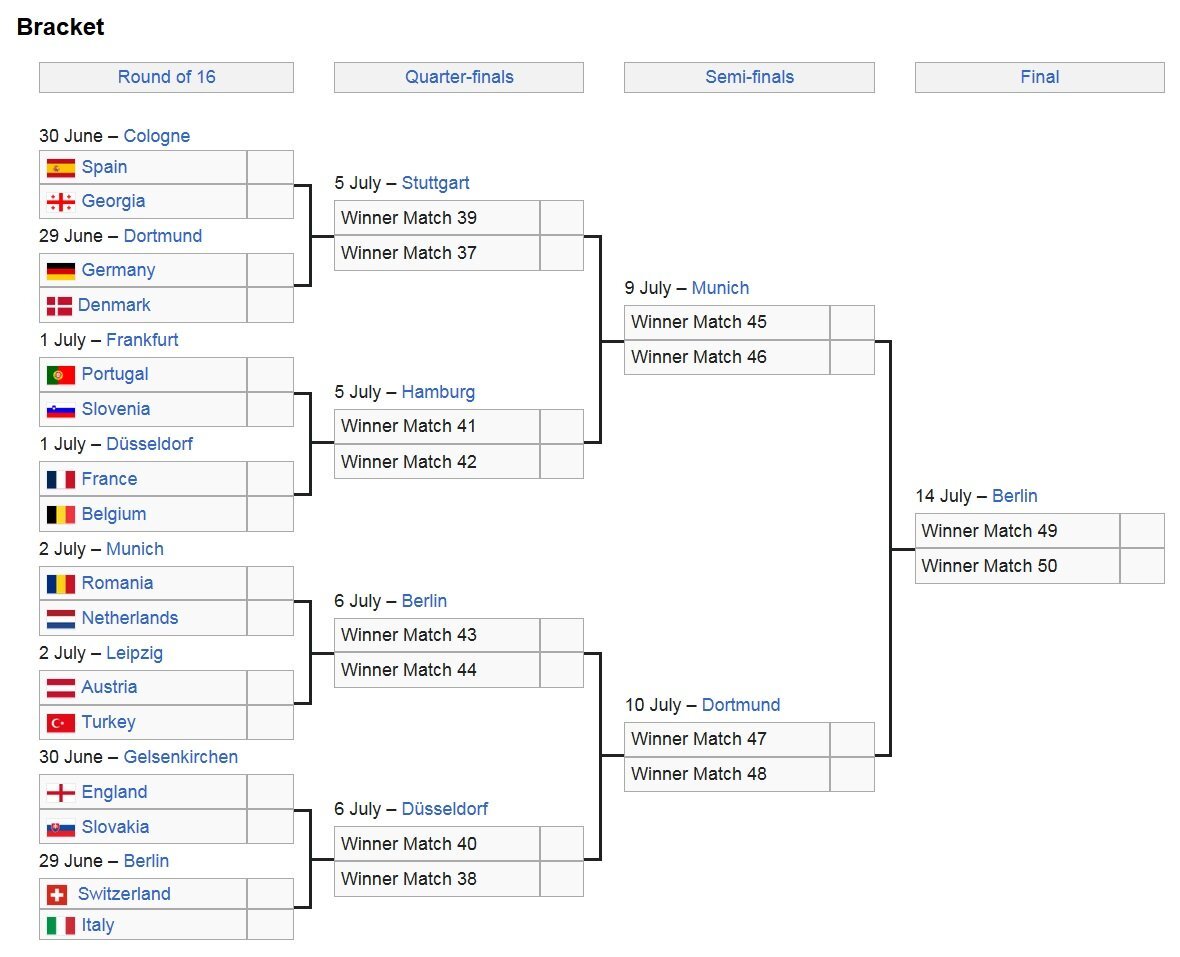The height and width of the screenshot is (957, 1180).
Task: Click the Netherlands flag icon
Action: (x=60, y=619)
